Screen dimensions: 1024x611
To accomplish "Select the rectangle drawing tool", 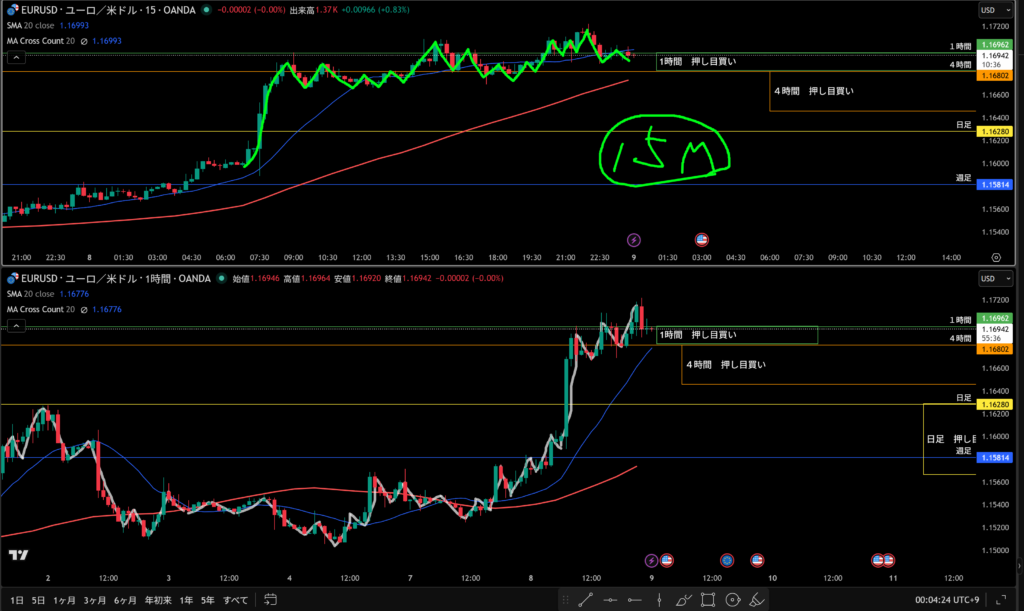I will click(708, 600).
